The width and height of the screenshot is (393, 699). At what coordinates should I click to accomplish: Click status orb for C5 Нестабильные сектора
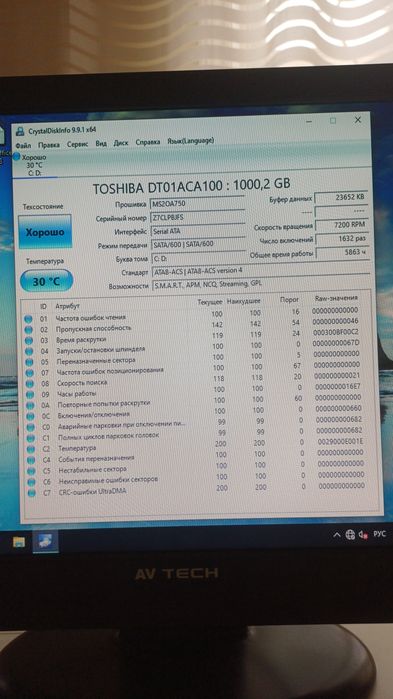point(31,471)
